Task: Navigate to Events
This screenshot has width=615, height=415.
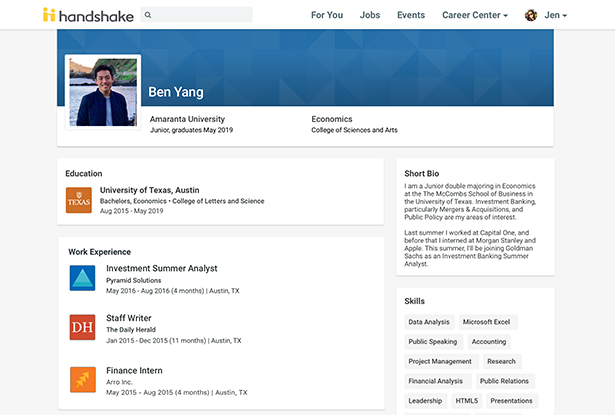Action: point(410,15)
